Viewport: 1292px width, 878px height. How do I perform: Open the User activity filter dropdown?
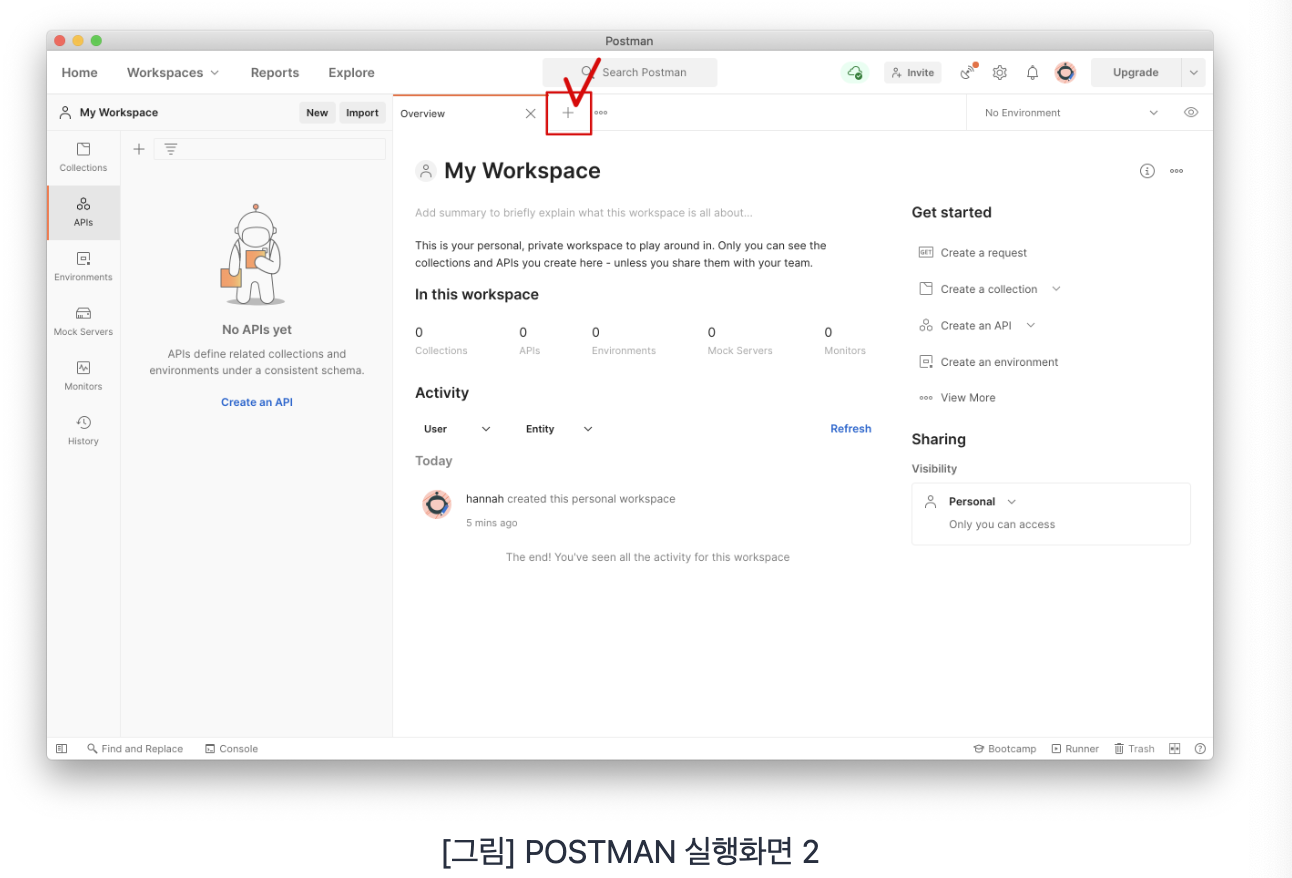[x=457, y=429]
